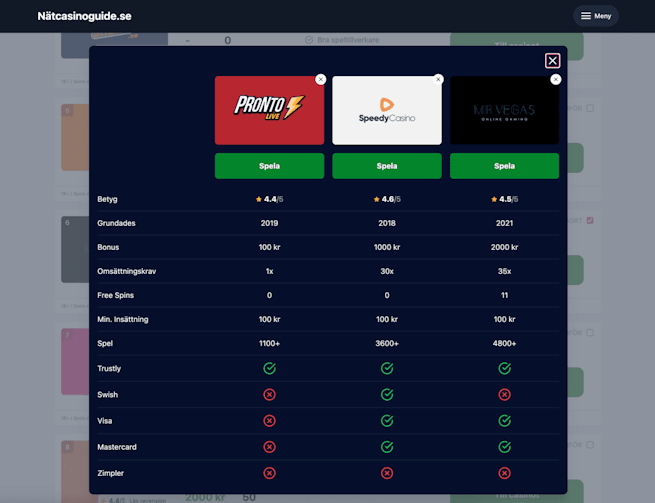This screenshot has height=503, width=655.
Task: Click Spel value 1100+
Action: pos(269,343)
